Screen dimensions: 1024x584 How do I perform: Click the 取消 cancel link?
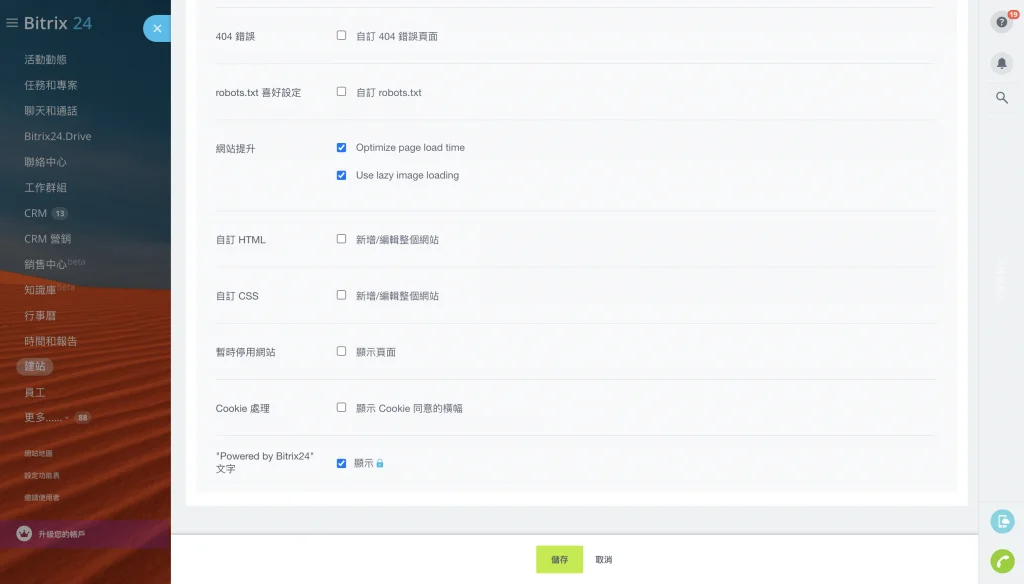click(x=603, y=560)
